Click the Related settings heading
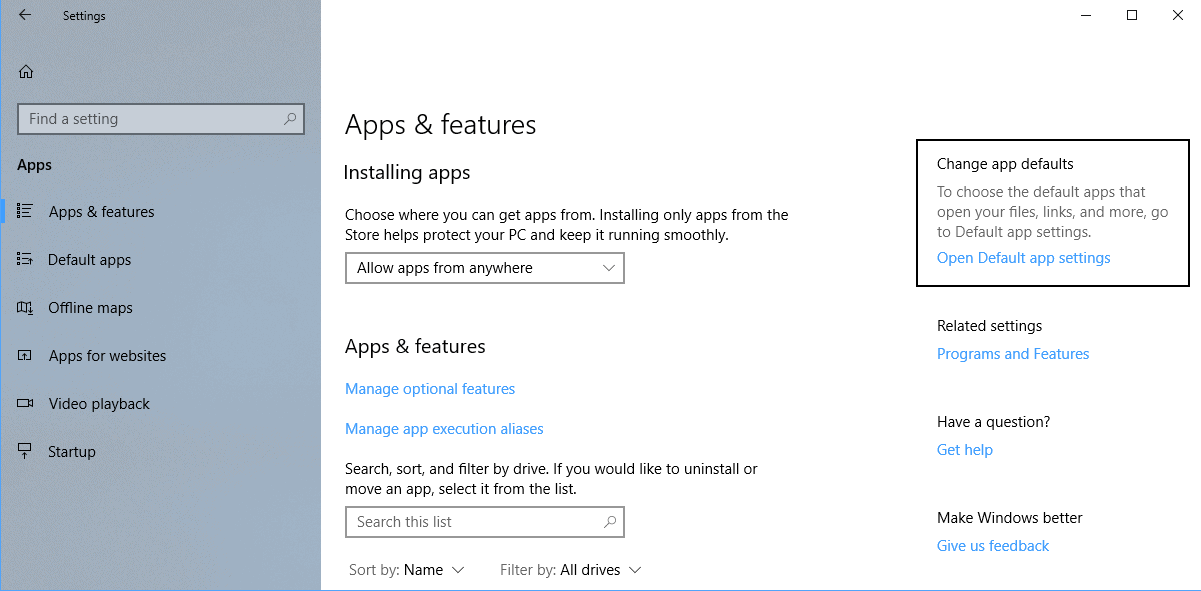The image size is (1201, 591). [989, 326]
